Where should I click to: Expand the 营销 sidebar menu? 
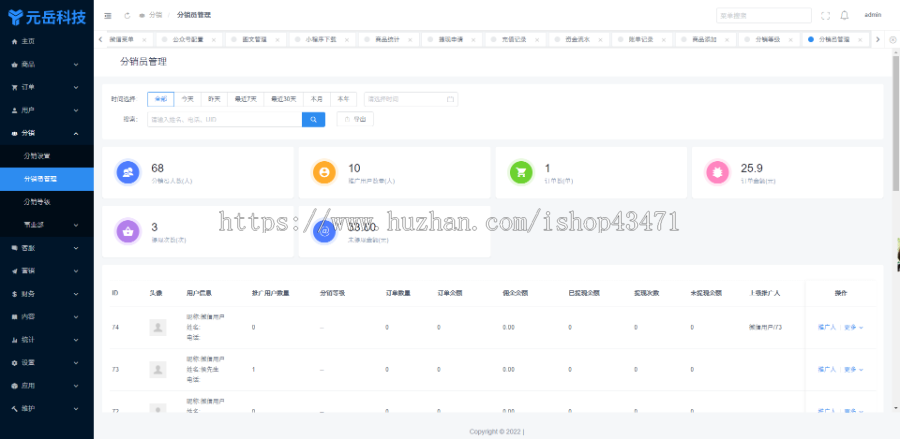point(46,271)
